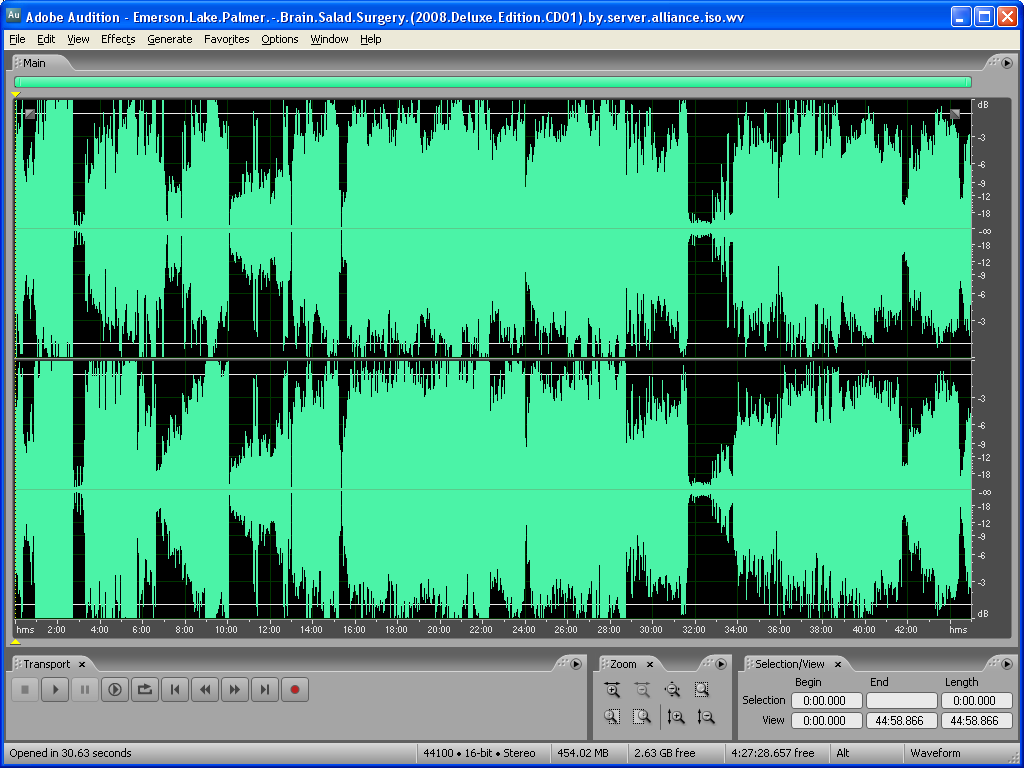Click the yellow cursor marker below the waveform
This screenshot has height=768, width=1024.
tap(16, 642)
